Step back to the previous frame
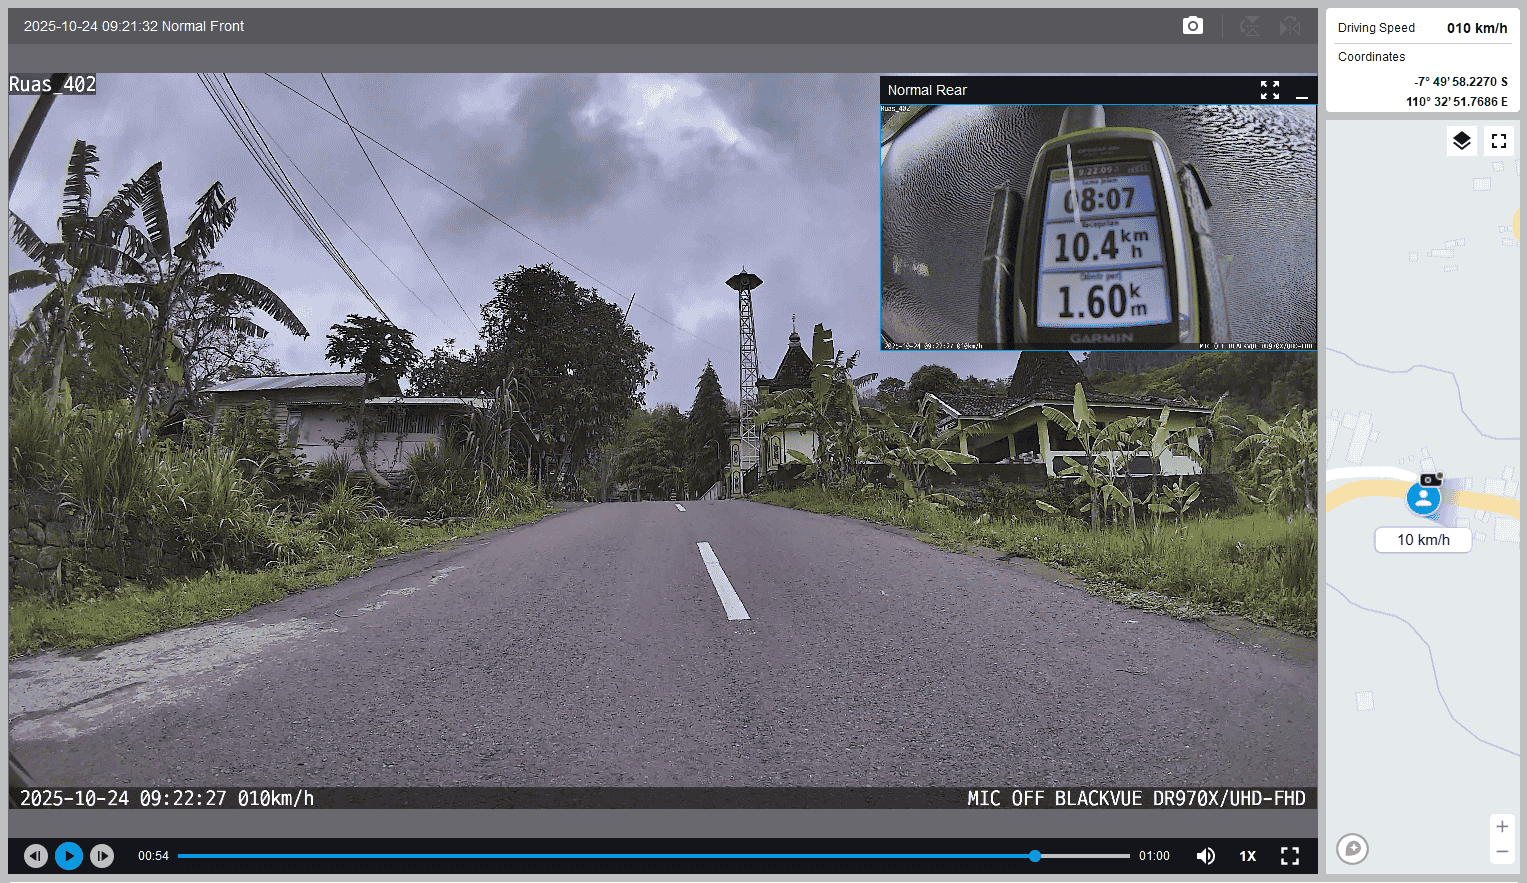This screenshot has height=883, width=1527. (36, 856)
